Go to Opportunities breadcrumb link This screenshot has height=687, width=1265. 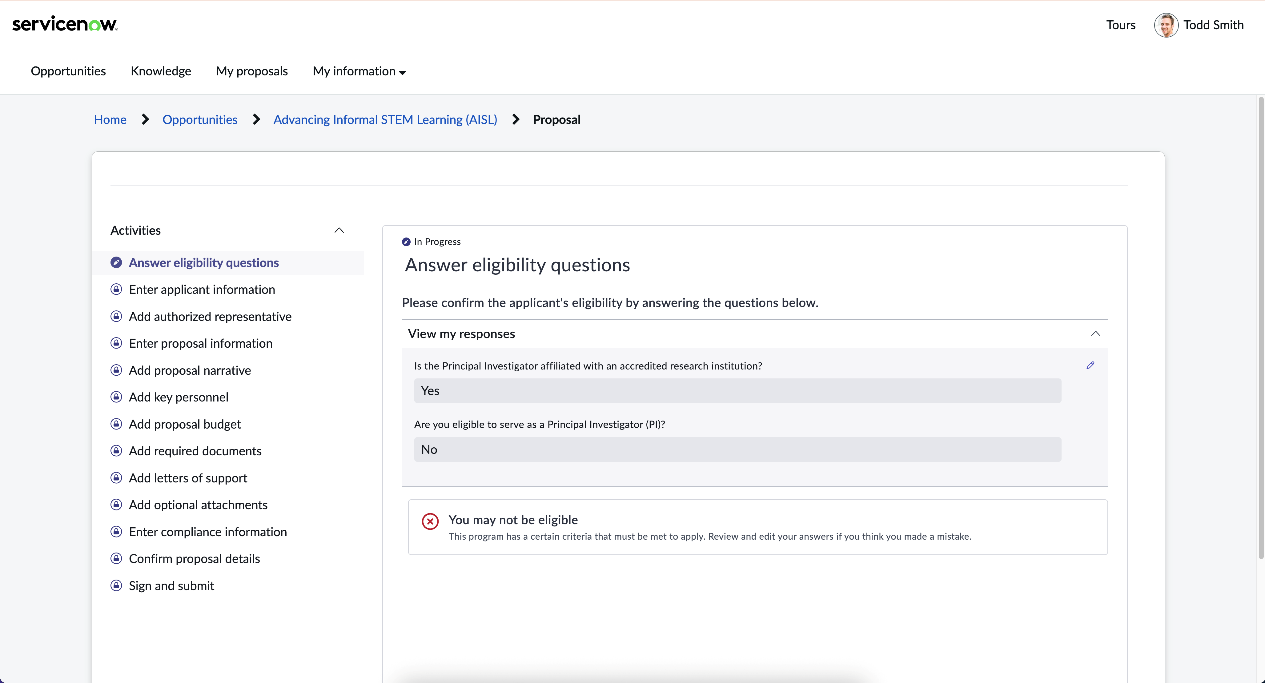pos(200,119)
